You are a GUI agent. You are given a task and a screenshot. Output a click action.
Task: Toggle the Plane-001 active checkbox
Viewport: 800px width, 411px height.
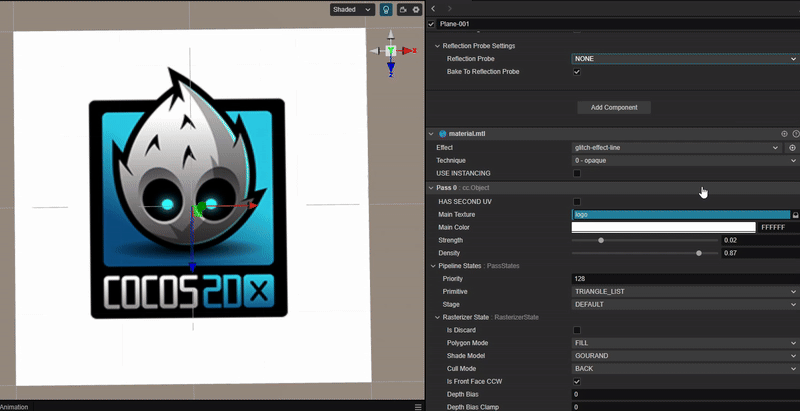[x=432, y=24]
